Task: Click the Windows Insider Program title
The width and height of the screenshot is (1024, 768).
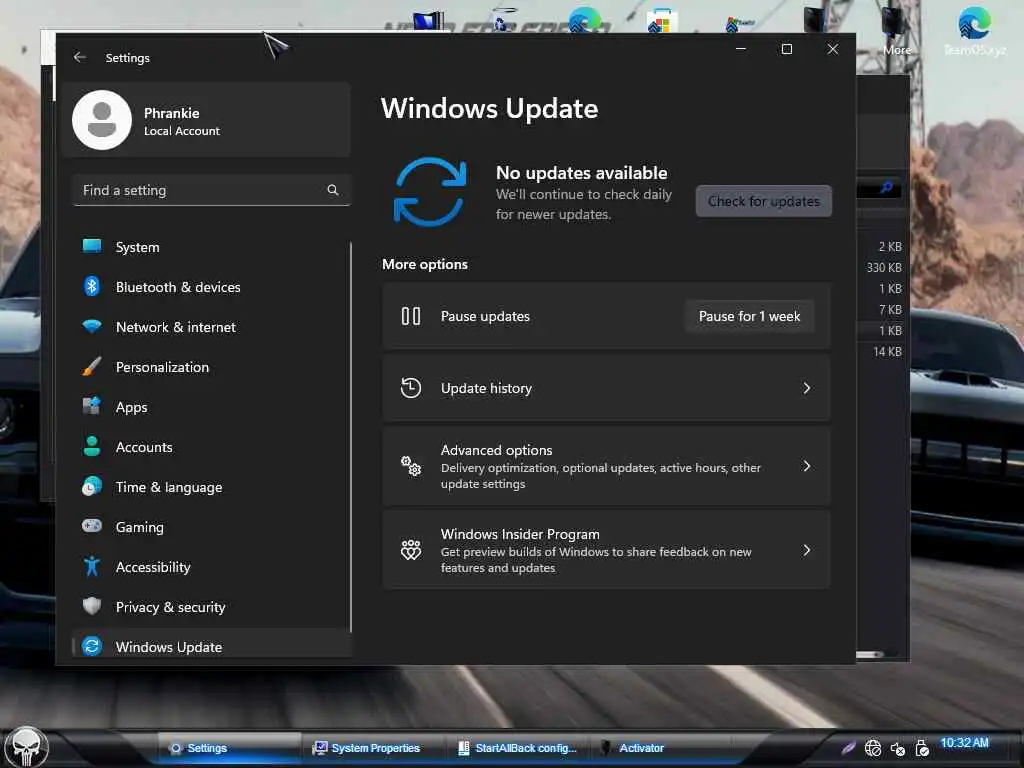Action: (x=520, y=534)
